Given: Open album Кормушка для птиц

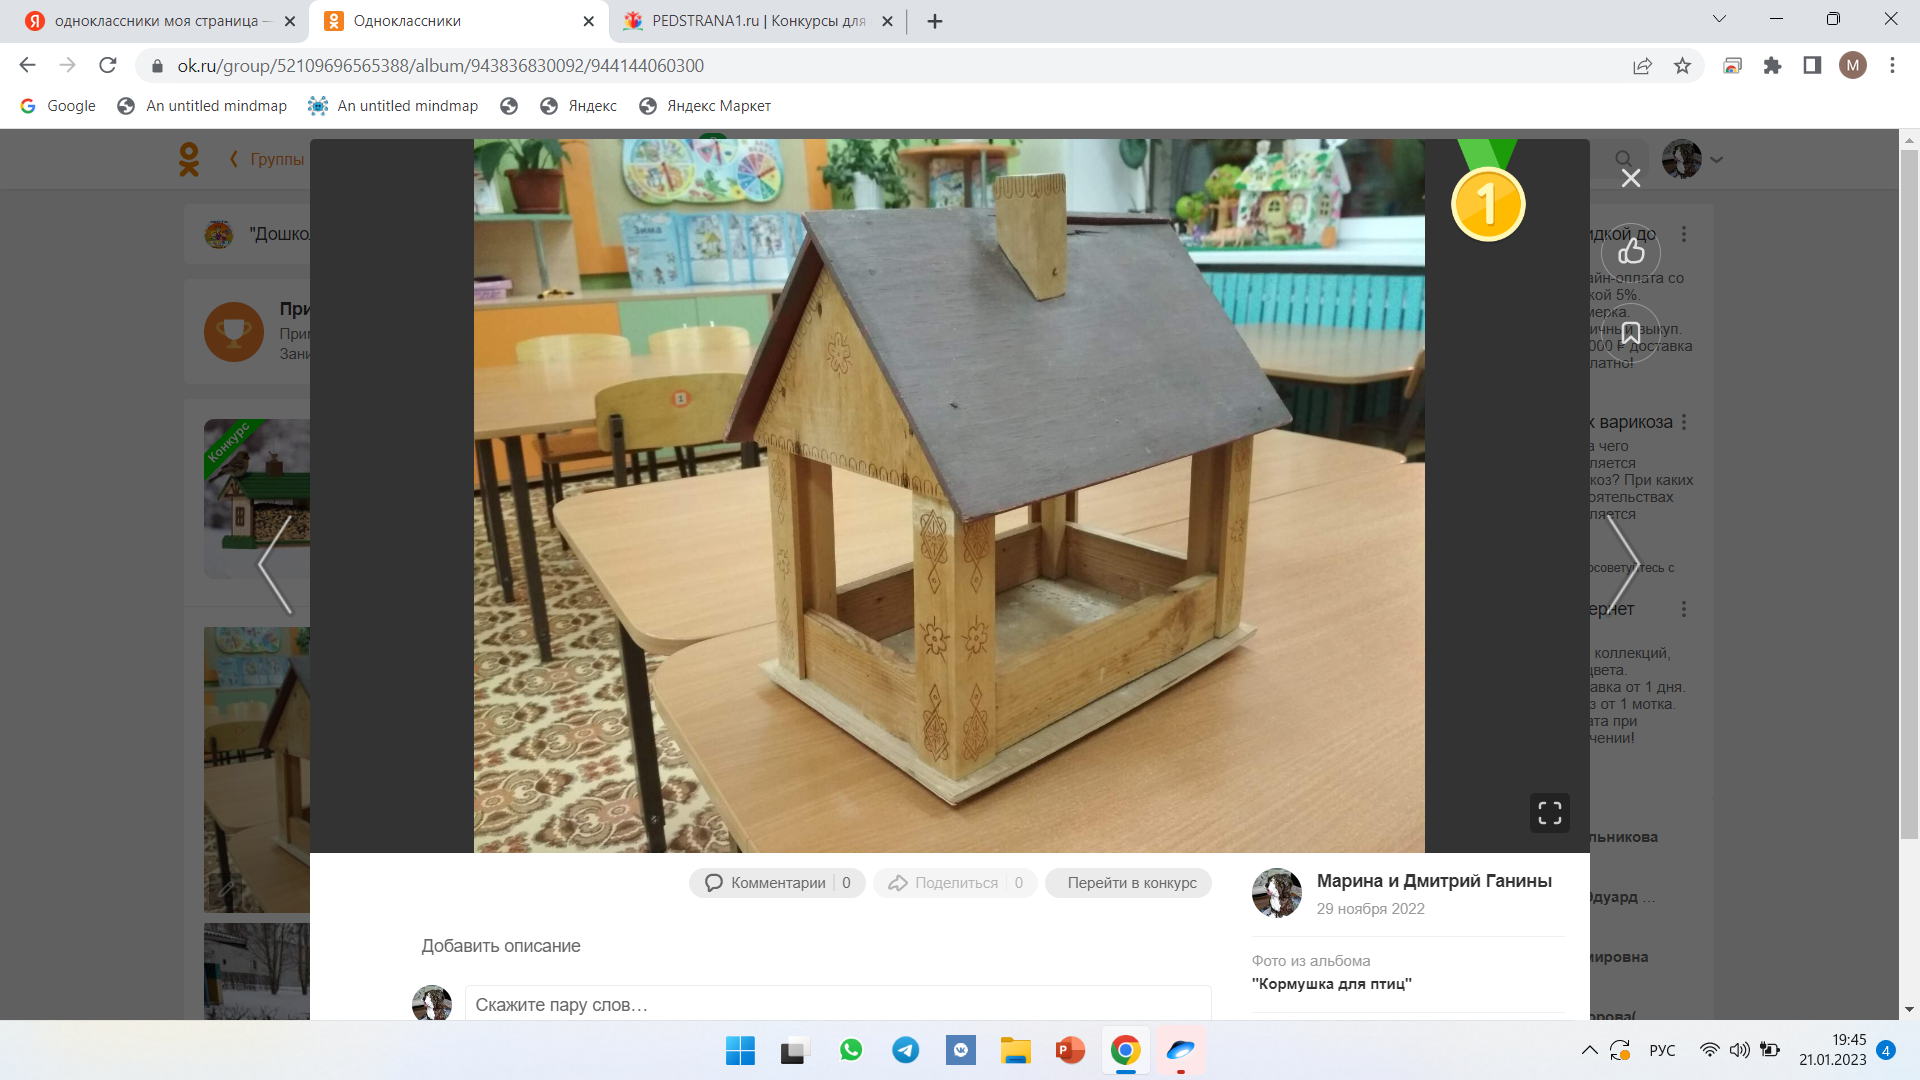Looking at the screenshot, I should coord(1331,984).
